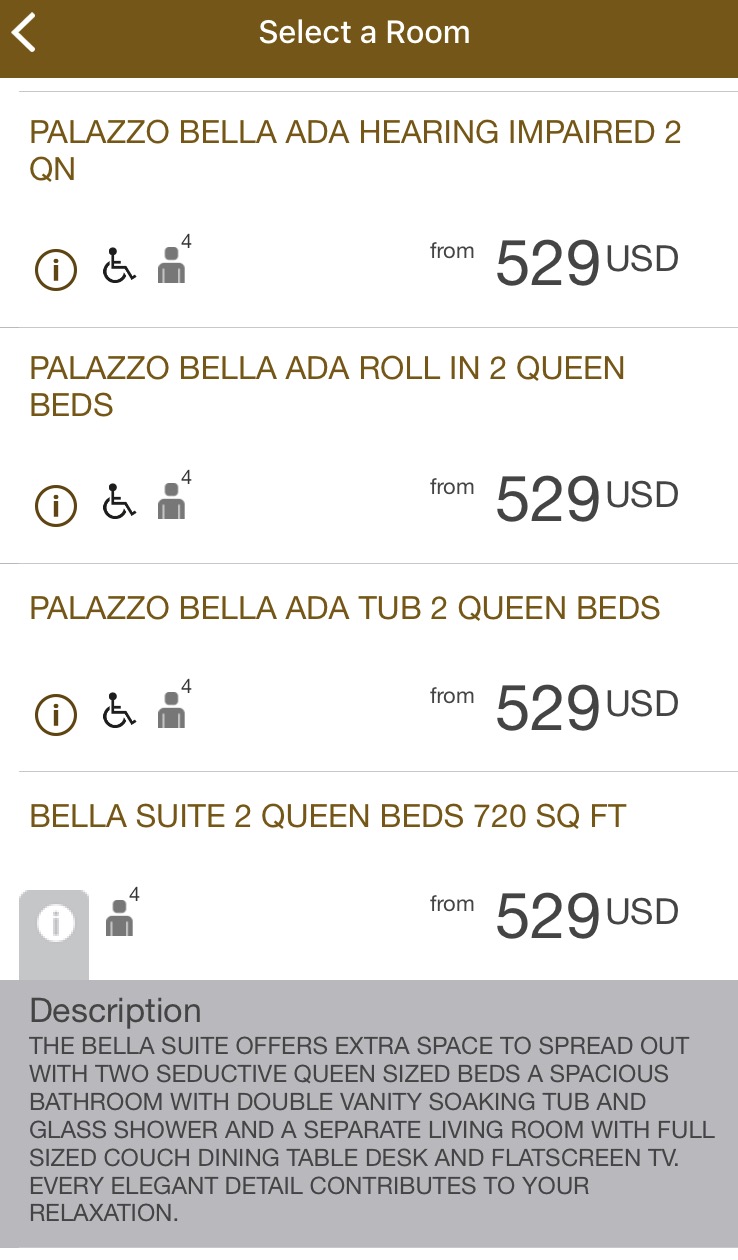The image size is (738, 1260).
Task: Tap occupancy icon on ADA Roll In room
Action: tap(172, 502)
